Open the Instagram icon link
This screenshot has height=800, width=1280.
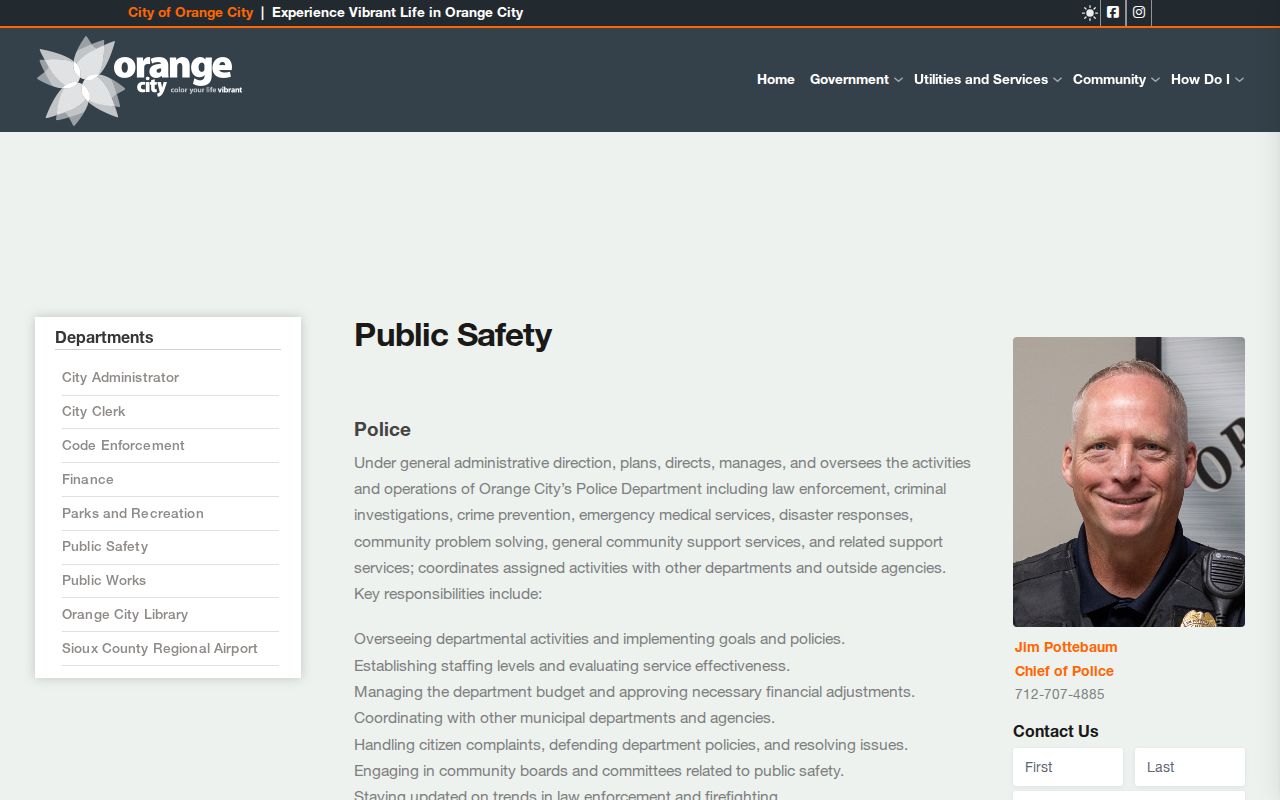1139,13
